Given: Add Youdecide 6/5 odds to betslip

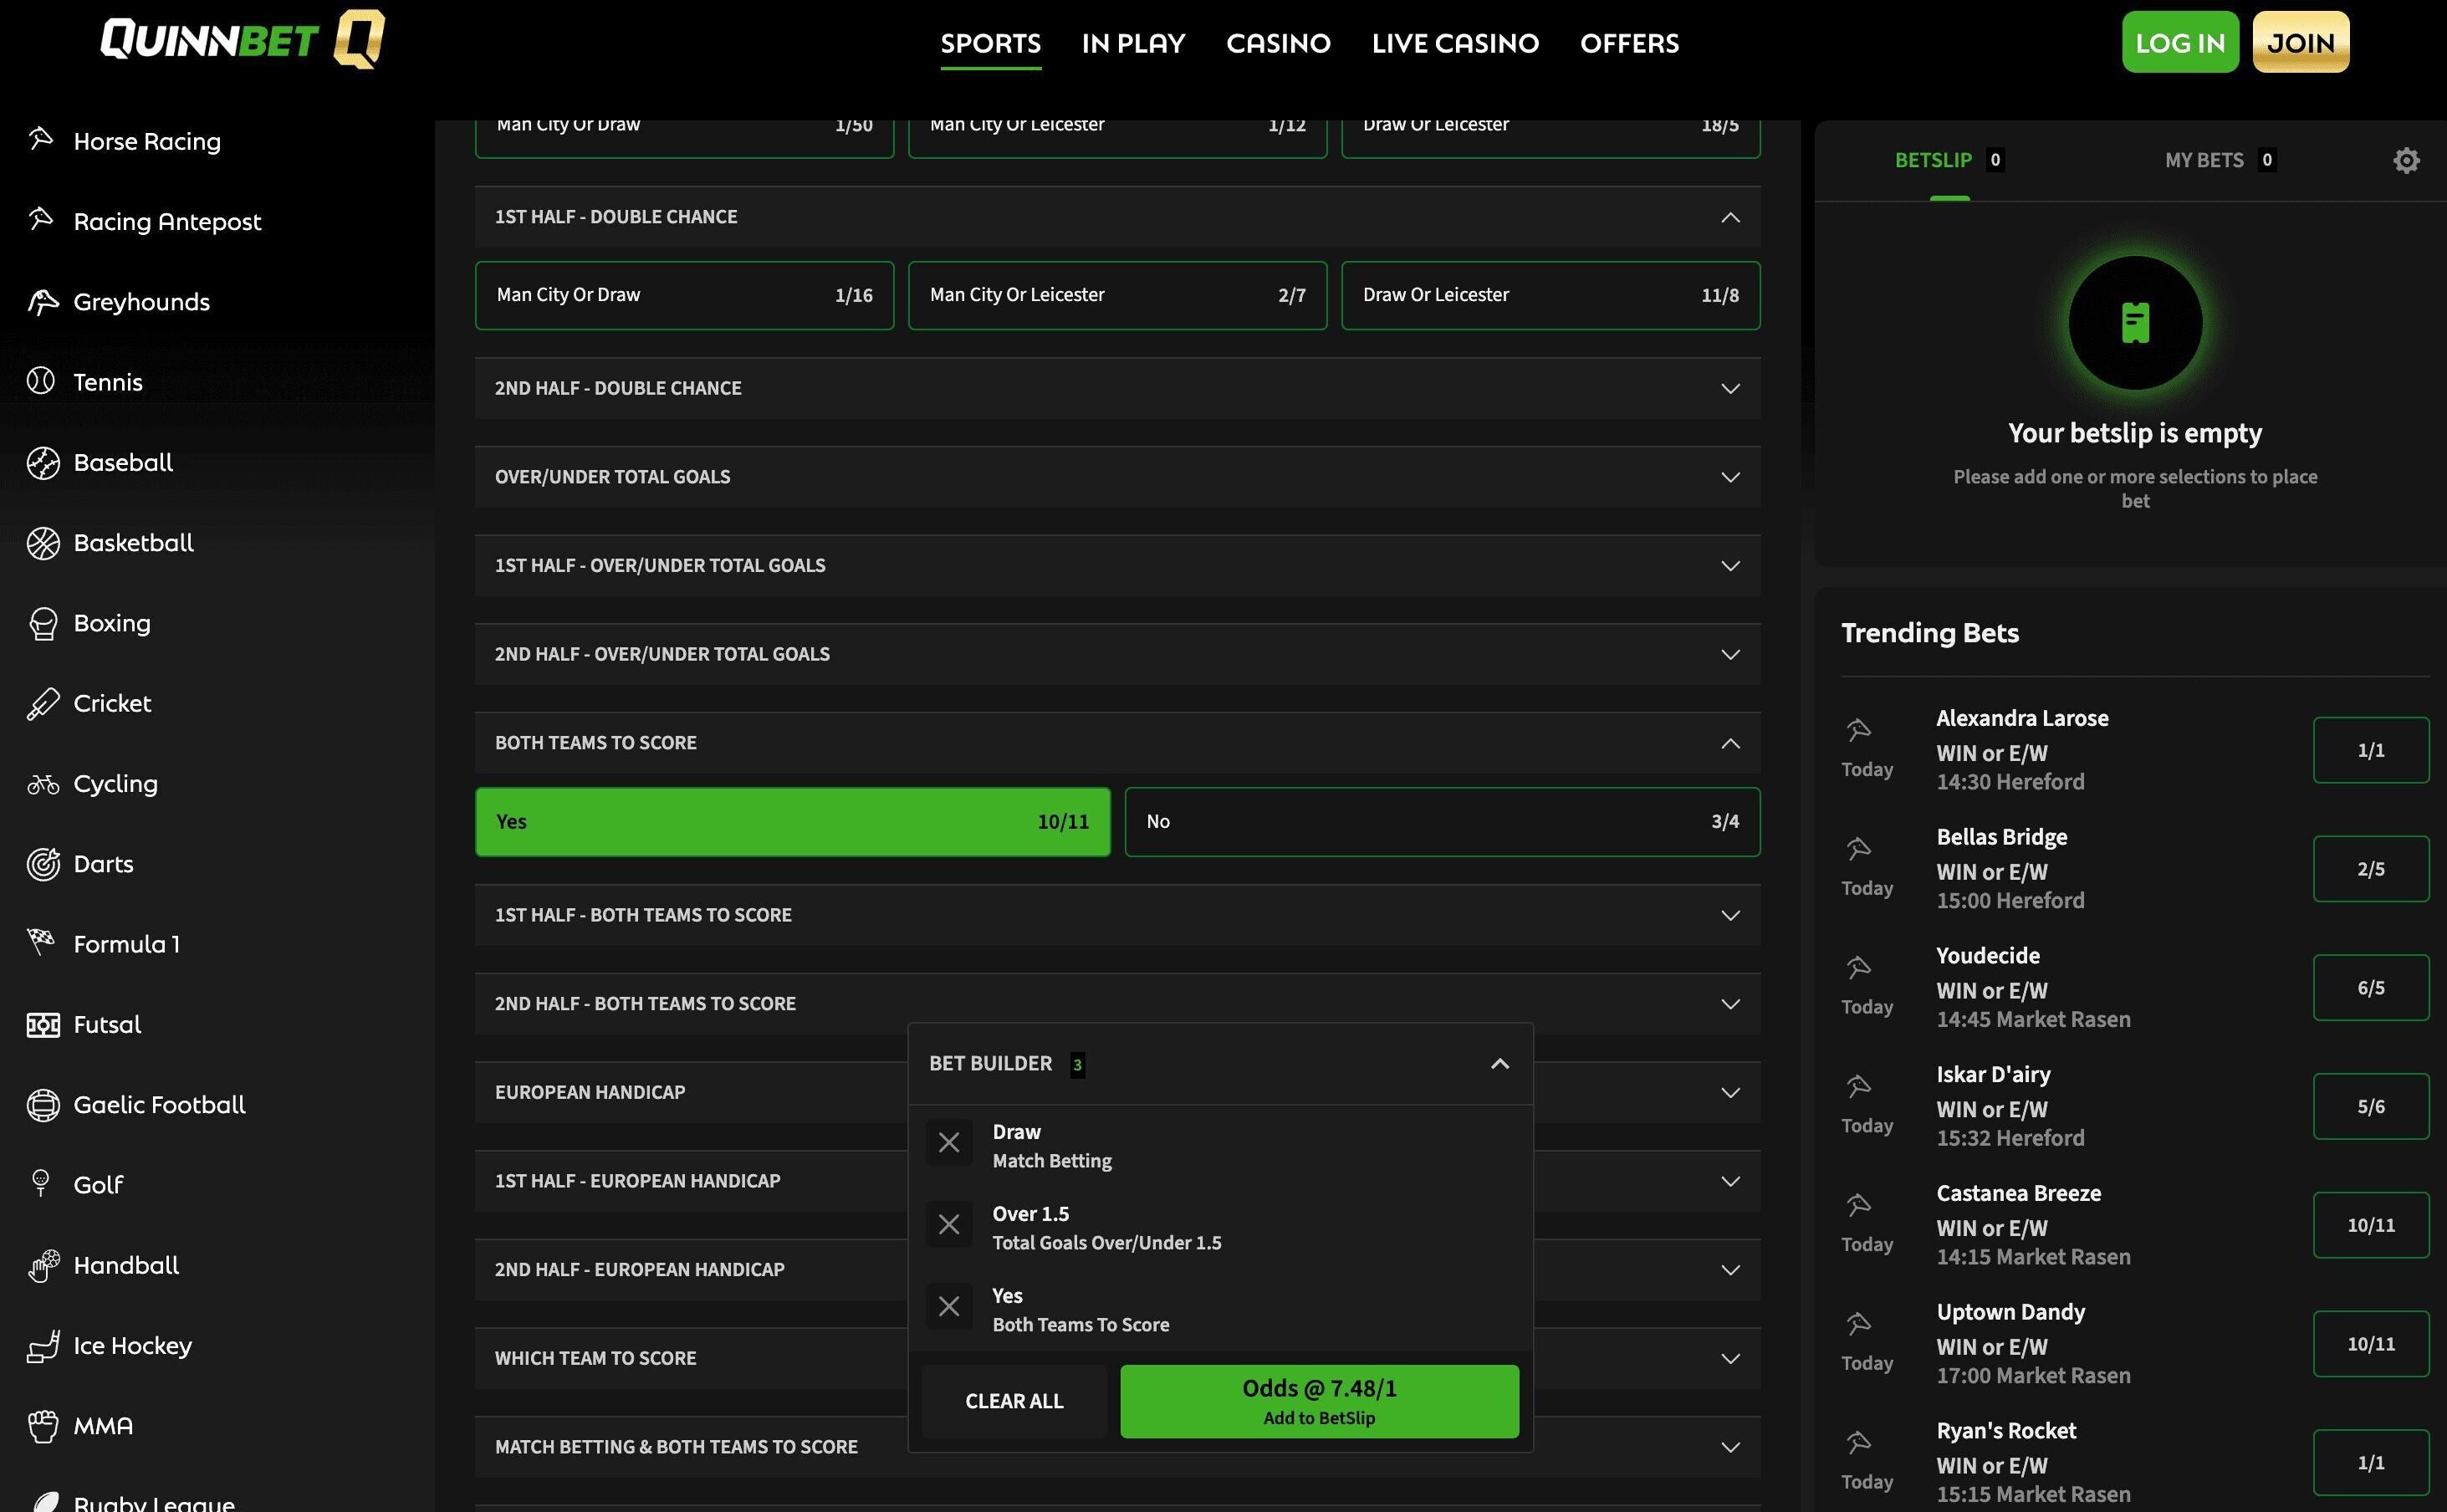Looking at the screenshot, I should (2370, 988).
